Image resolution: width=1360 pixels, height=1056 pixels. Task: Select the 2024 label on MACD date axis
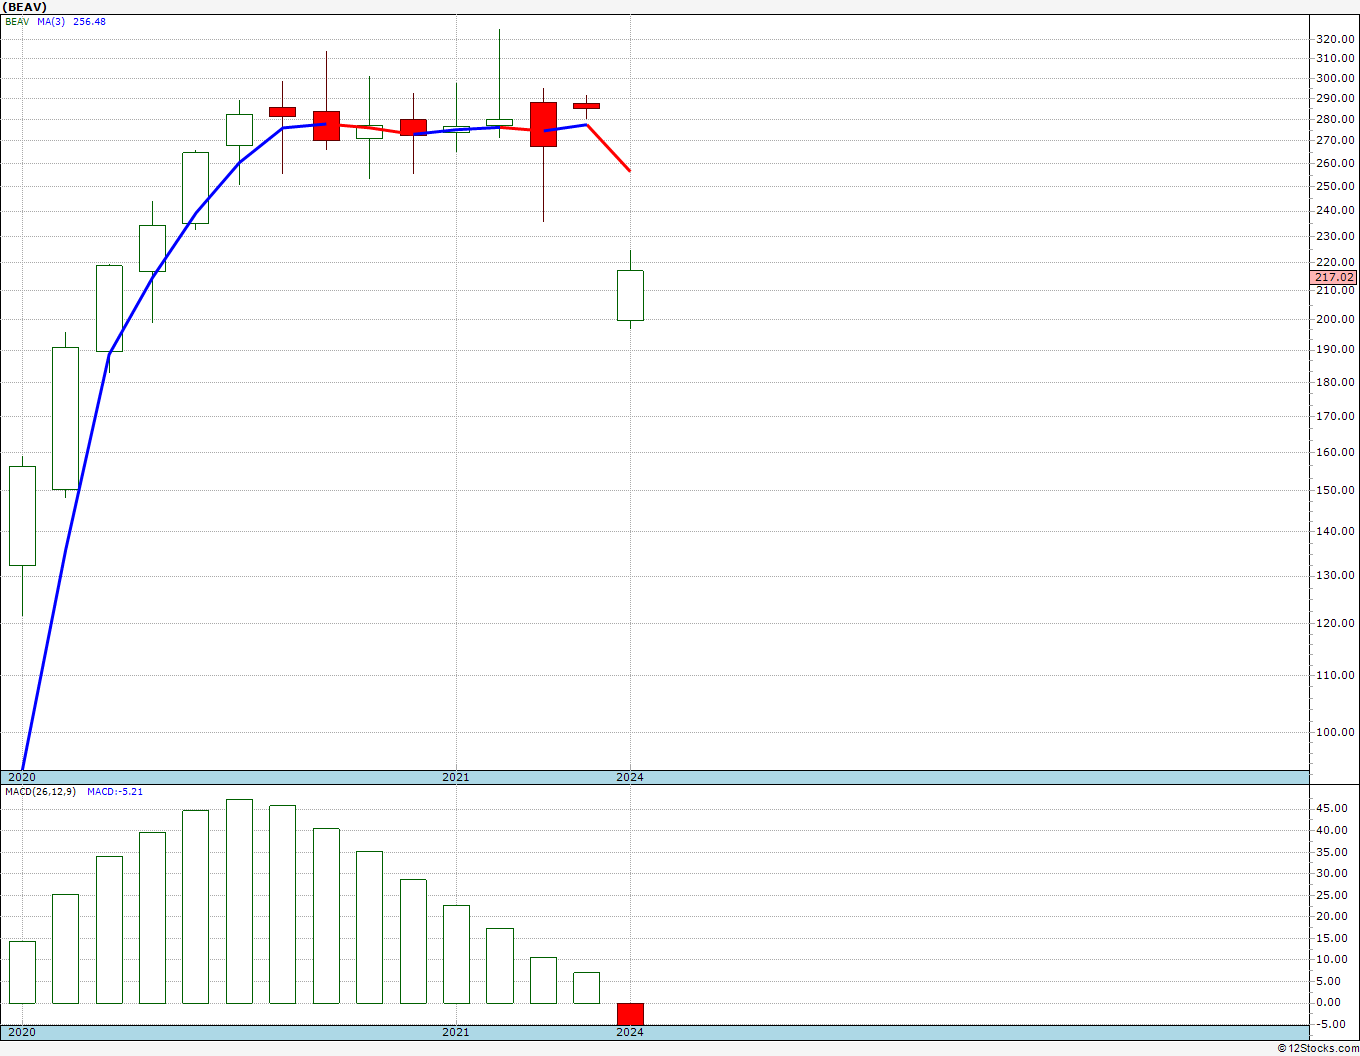click(630, 1032)
